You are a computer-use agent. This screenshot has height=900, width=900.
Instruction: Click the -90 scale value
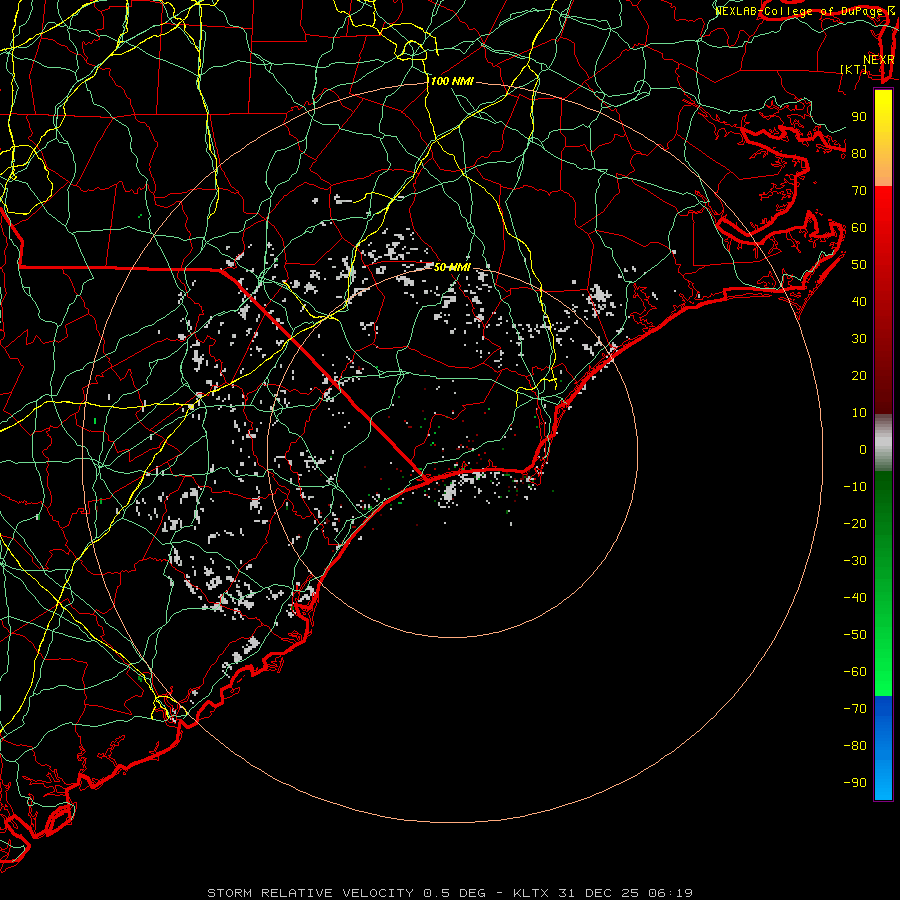[855, 783]
